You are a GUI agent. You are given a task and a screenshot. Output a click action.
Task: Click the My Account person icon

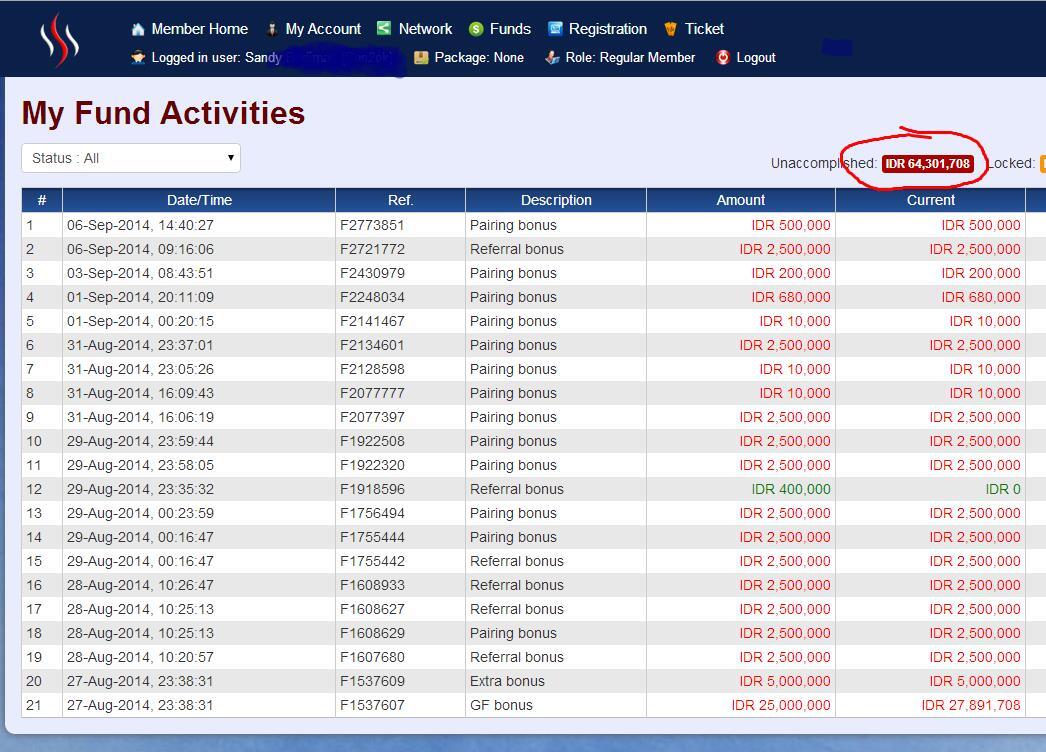coord(272,29)
